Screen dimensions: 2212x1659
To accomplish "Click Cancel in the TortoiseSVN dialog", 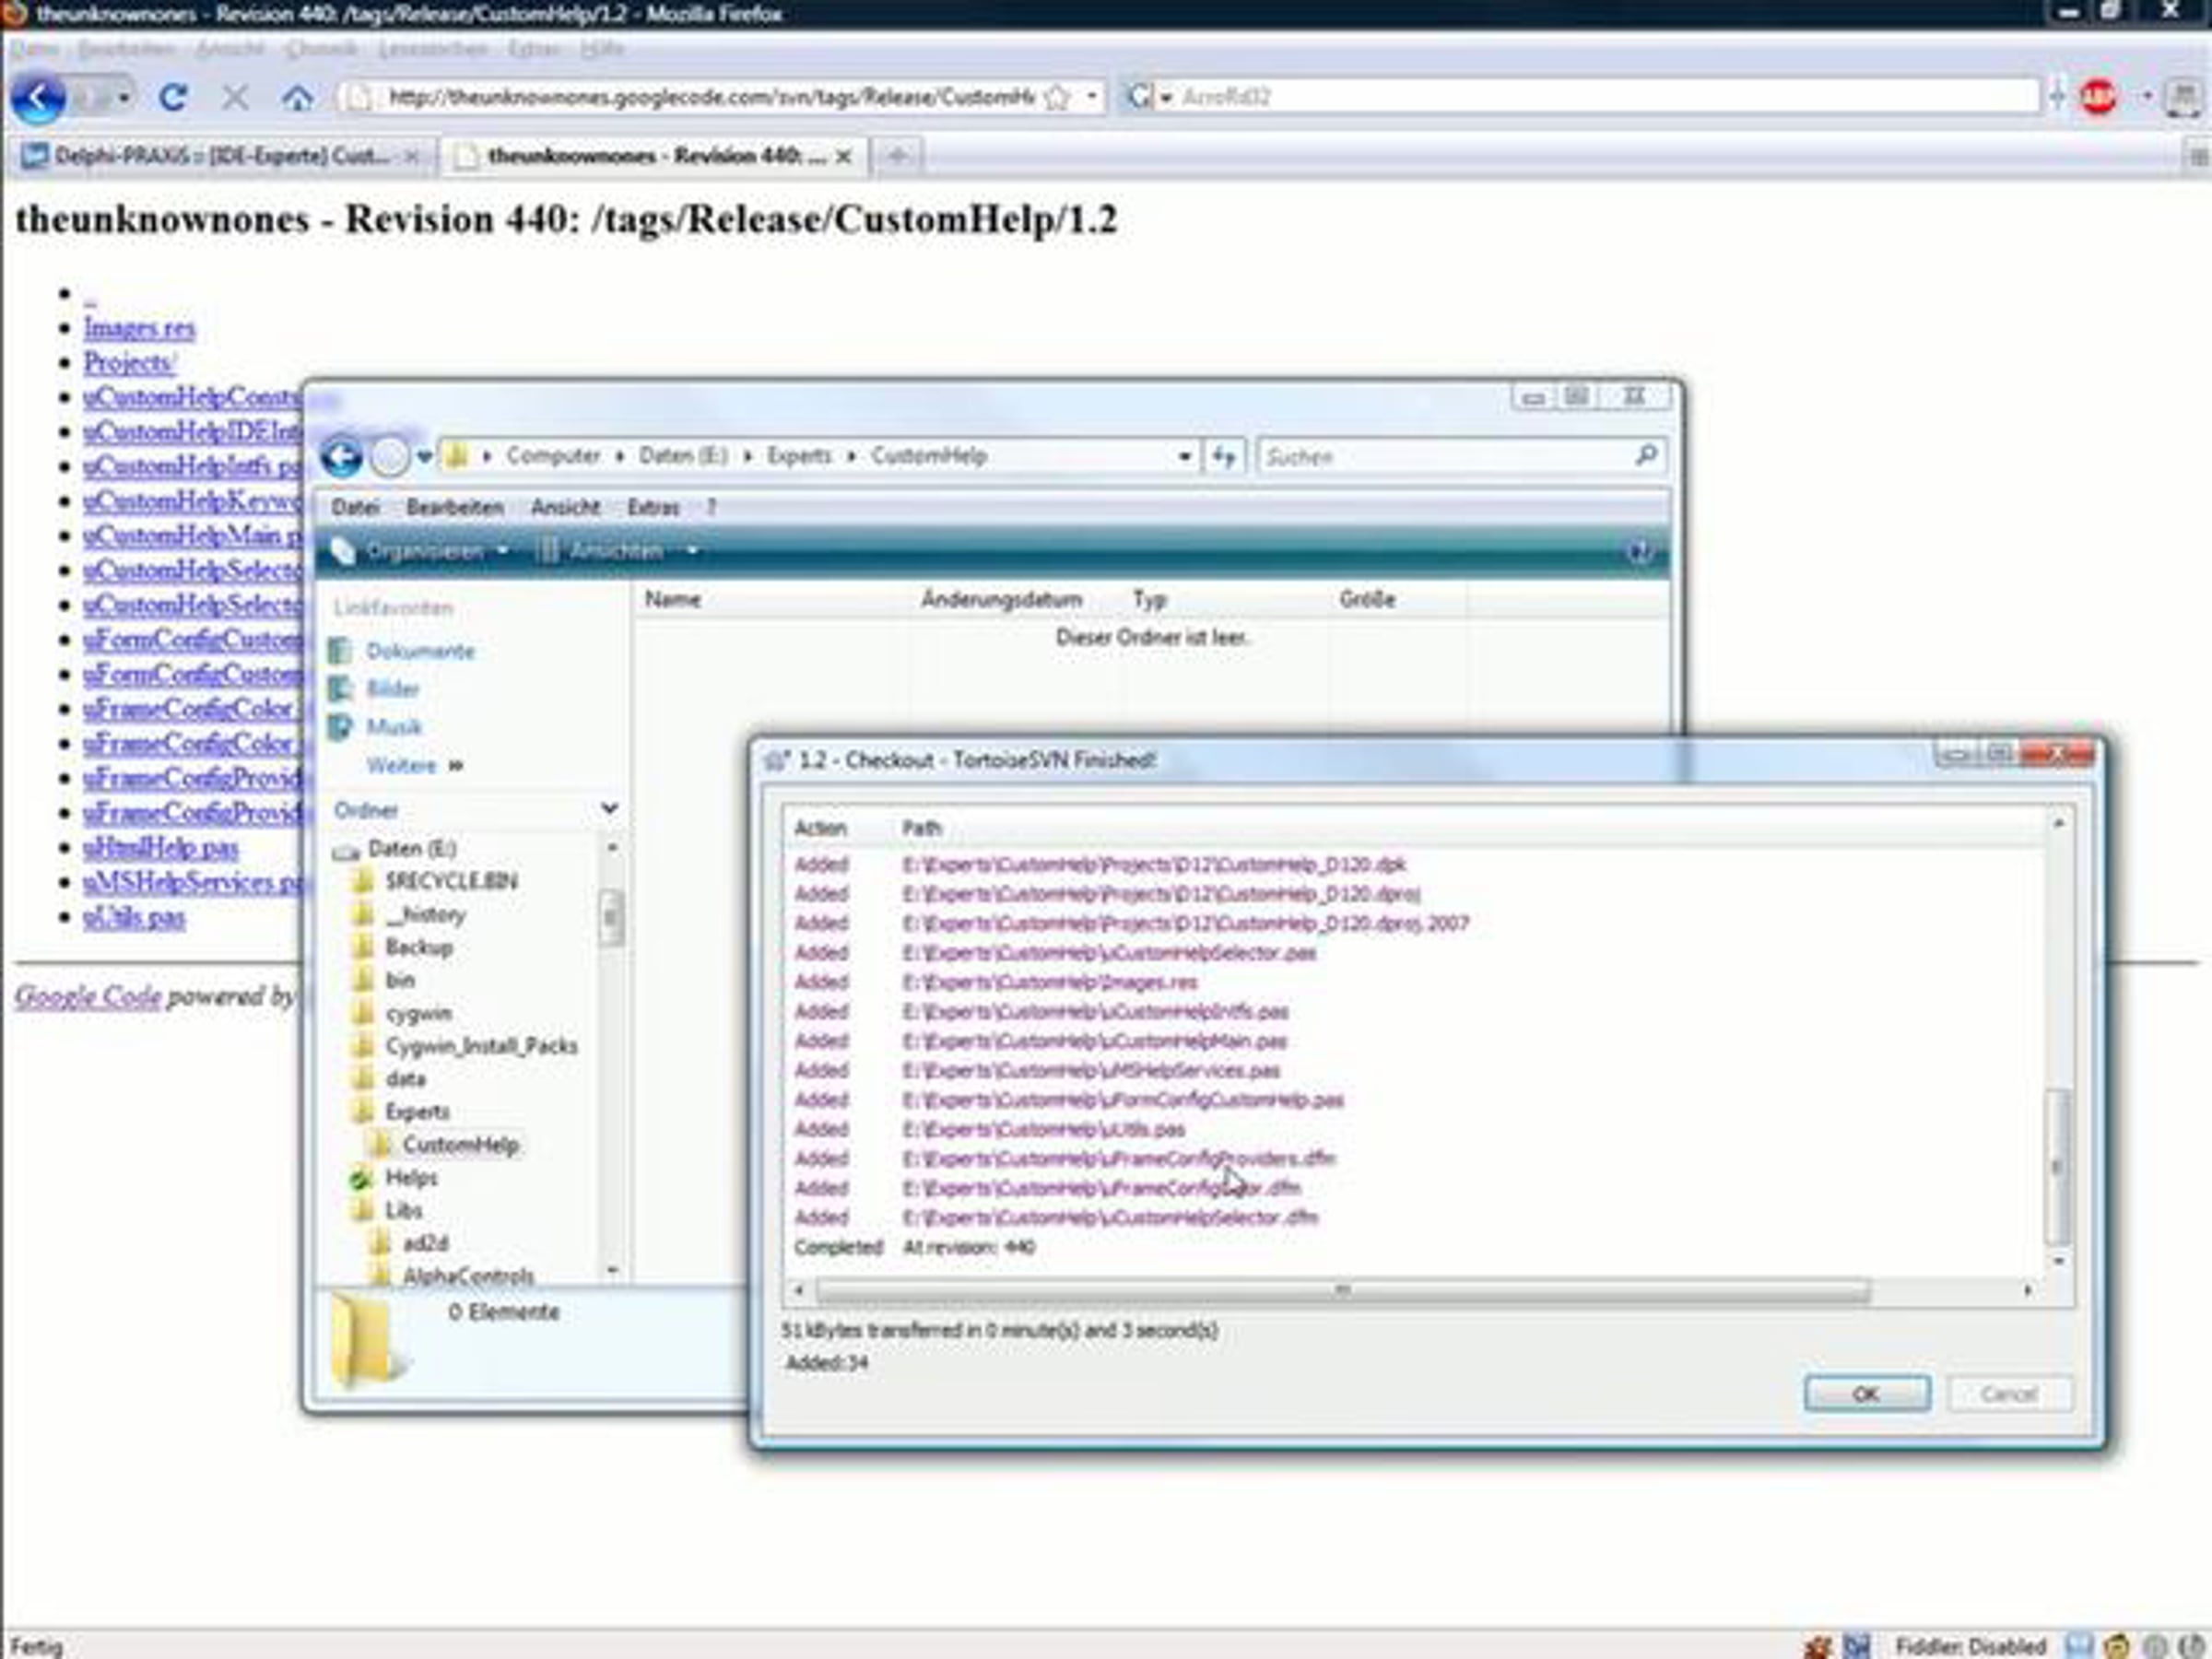I will 2009,1394.
